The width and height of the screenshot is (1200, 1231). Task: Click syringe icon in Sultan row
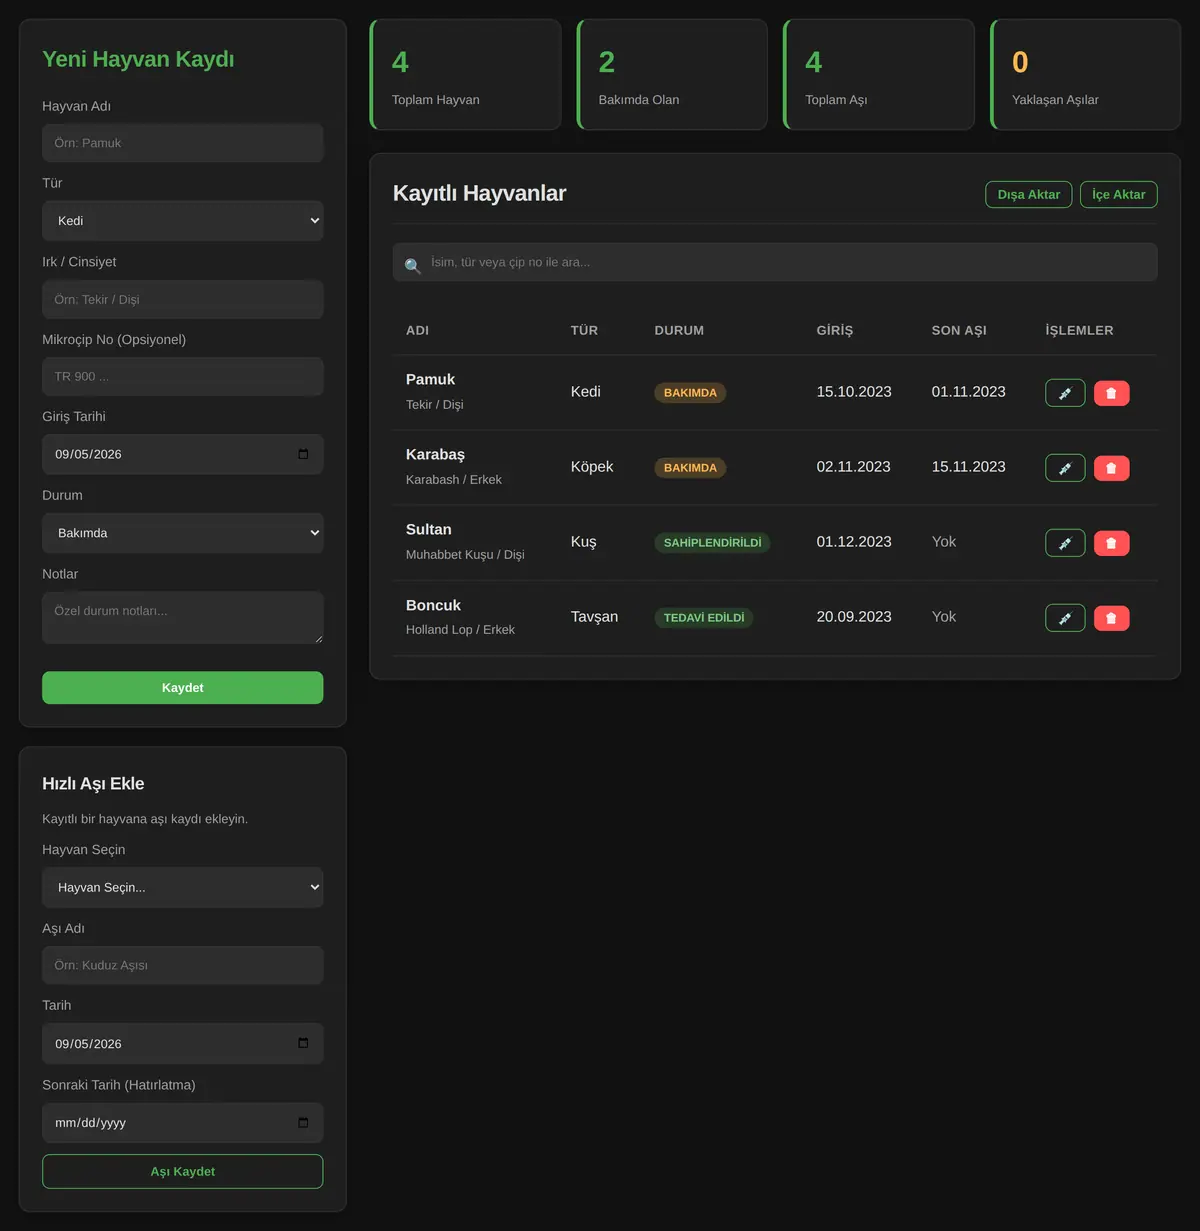pyautogui.click(x=1065, y=543)
